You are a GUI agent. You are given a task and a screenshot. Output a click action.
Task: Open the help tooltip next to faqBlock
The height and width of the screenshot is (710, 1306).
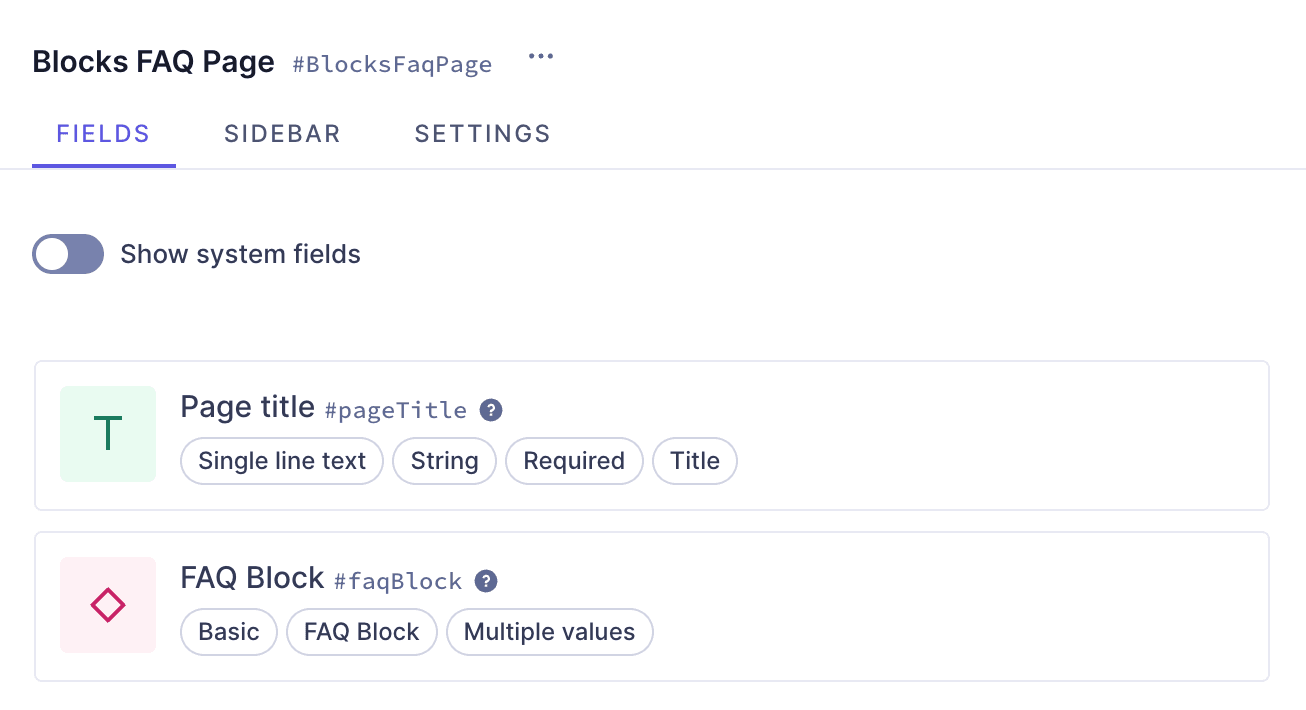click(x=486, y=581)
